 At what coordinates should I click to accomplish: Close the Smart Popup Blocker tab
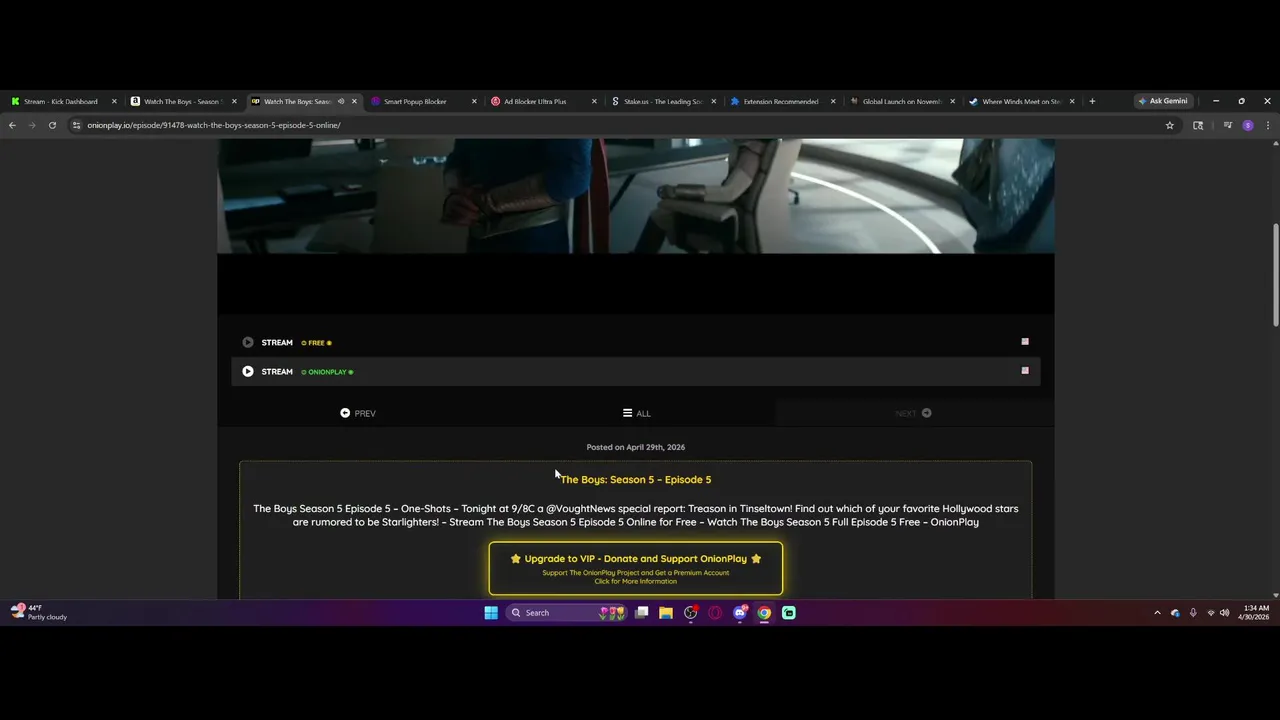(474, 101)
